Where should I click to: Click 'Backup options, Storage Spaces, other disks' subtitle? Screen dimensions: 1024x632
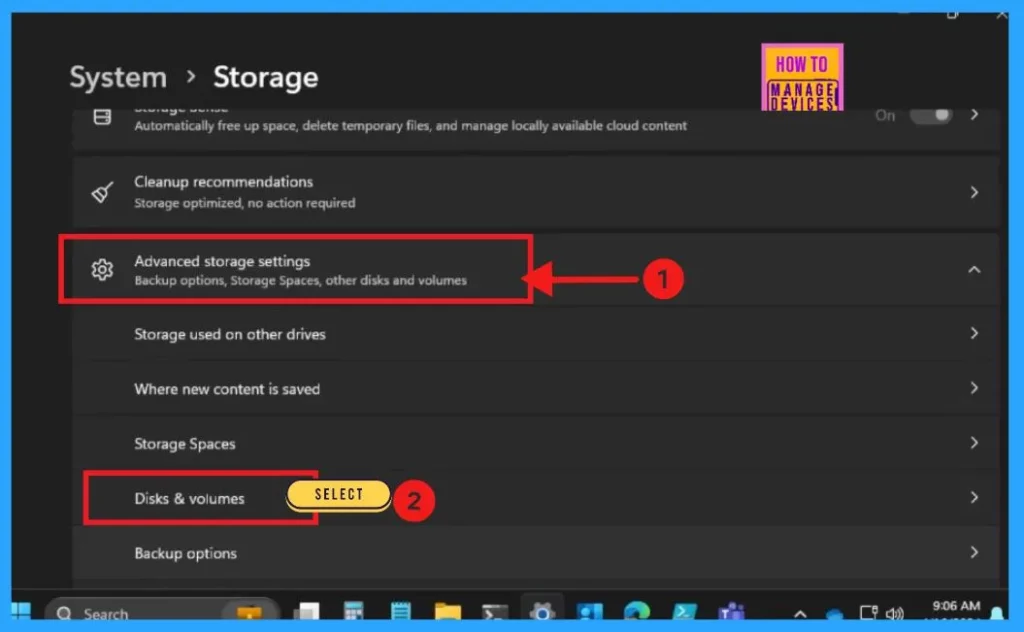click(x=300, y=281)
